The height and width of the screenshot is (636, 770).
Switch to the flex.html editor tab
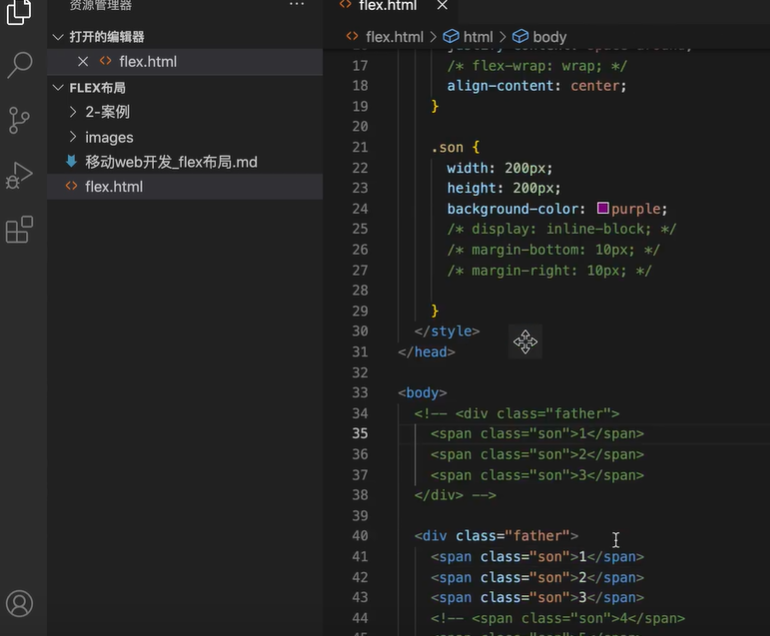point(387,6)
